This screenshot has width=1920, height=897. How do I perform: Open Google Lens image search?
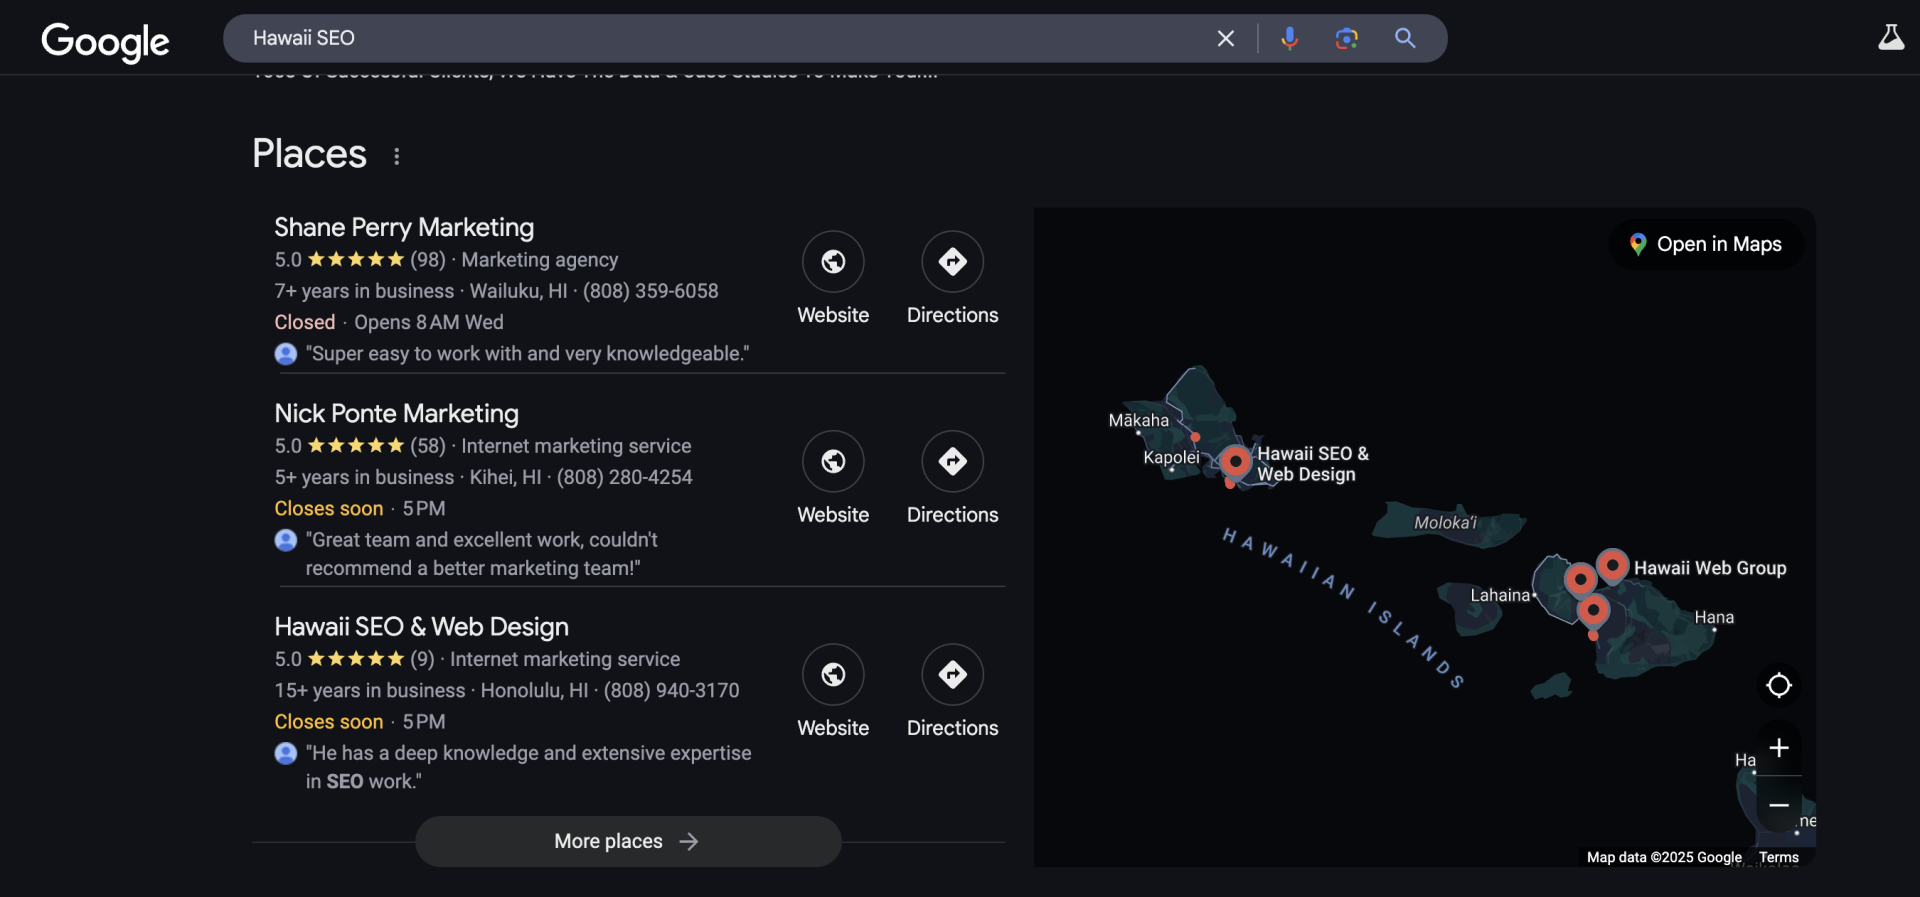[x=1346, y=38]
